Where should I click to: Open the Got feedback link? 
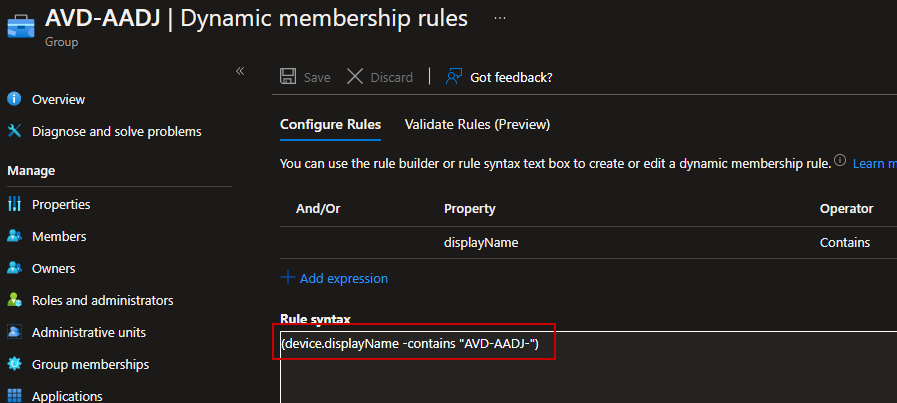click(500, 77)
